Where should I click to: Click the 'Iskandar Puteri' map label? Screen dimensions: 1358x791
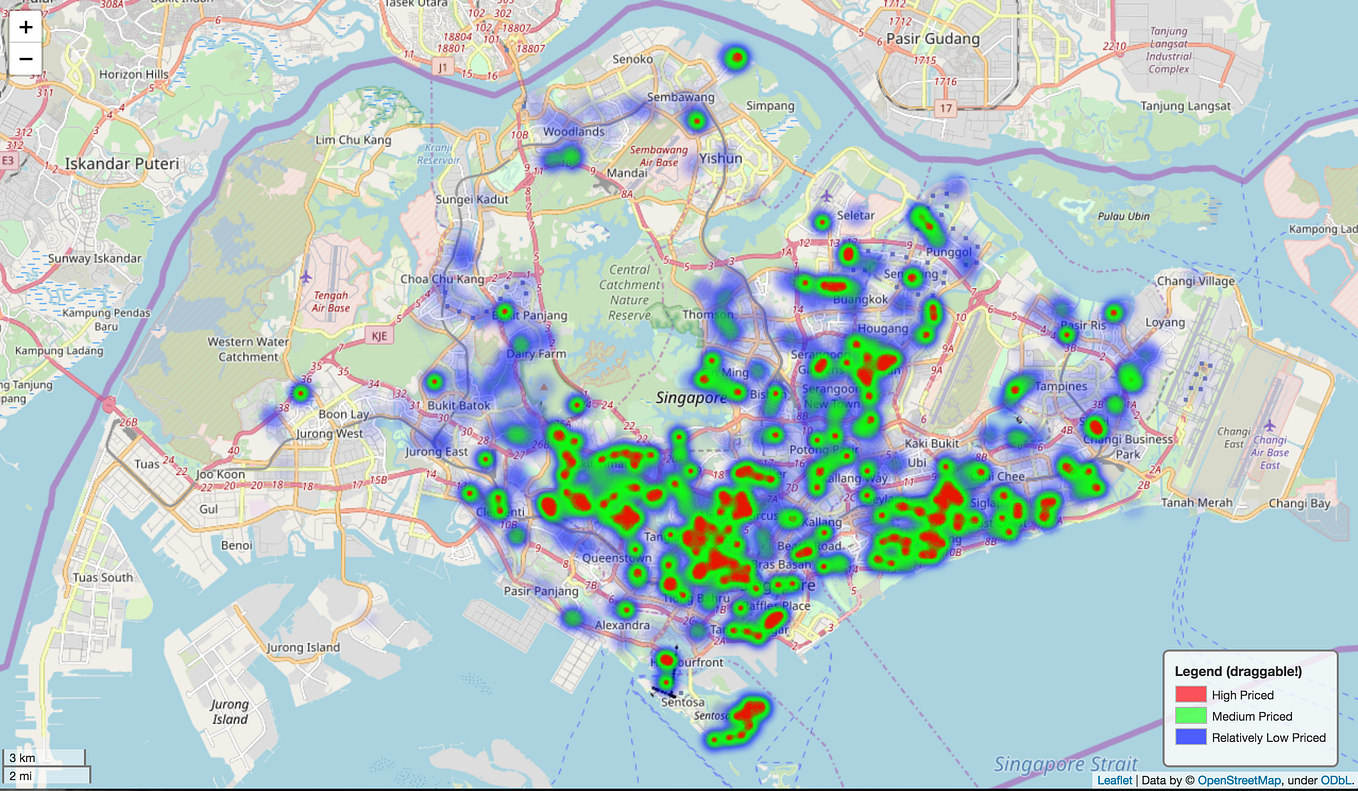tap(121, 163)
